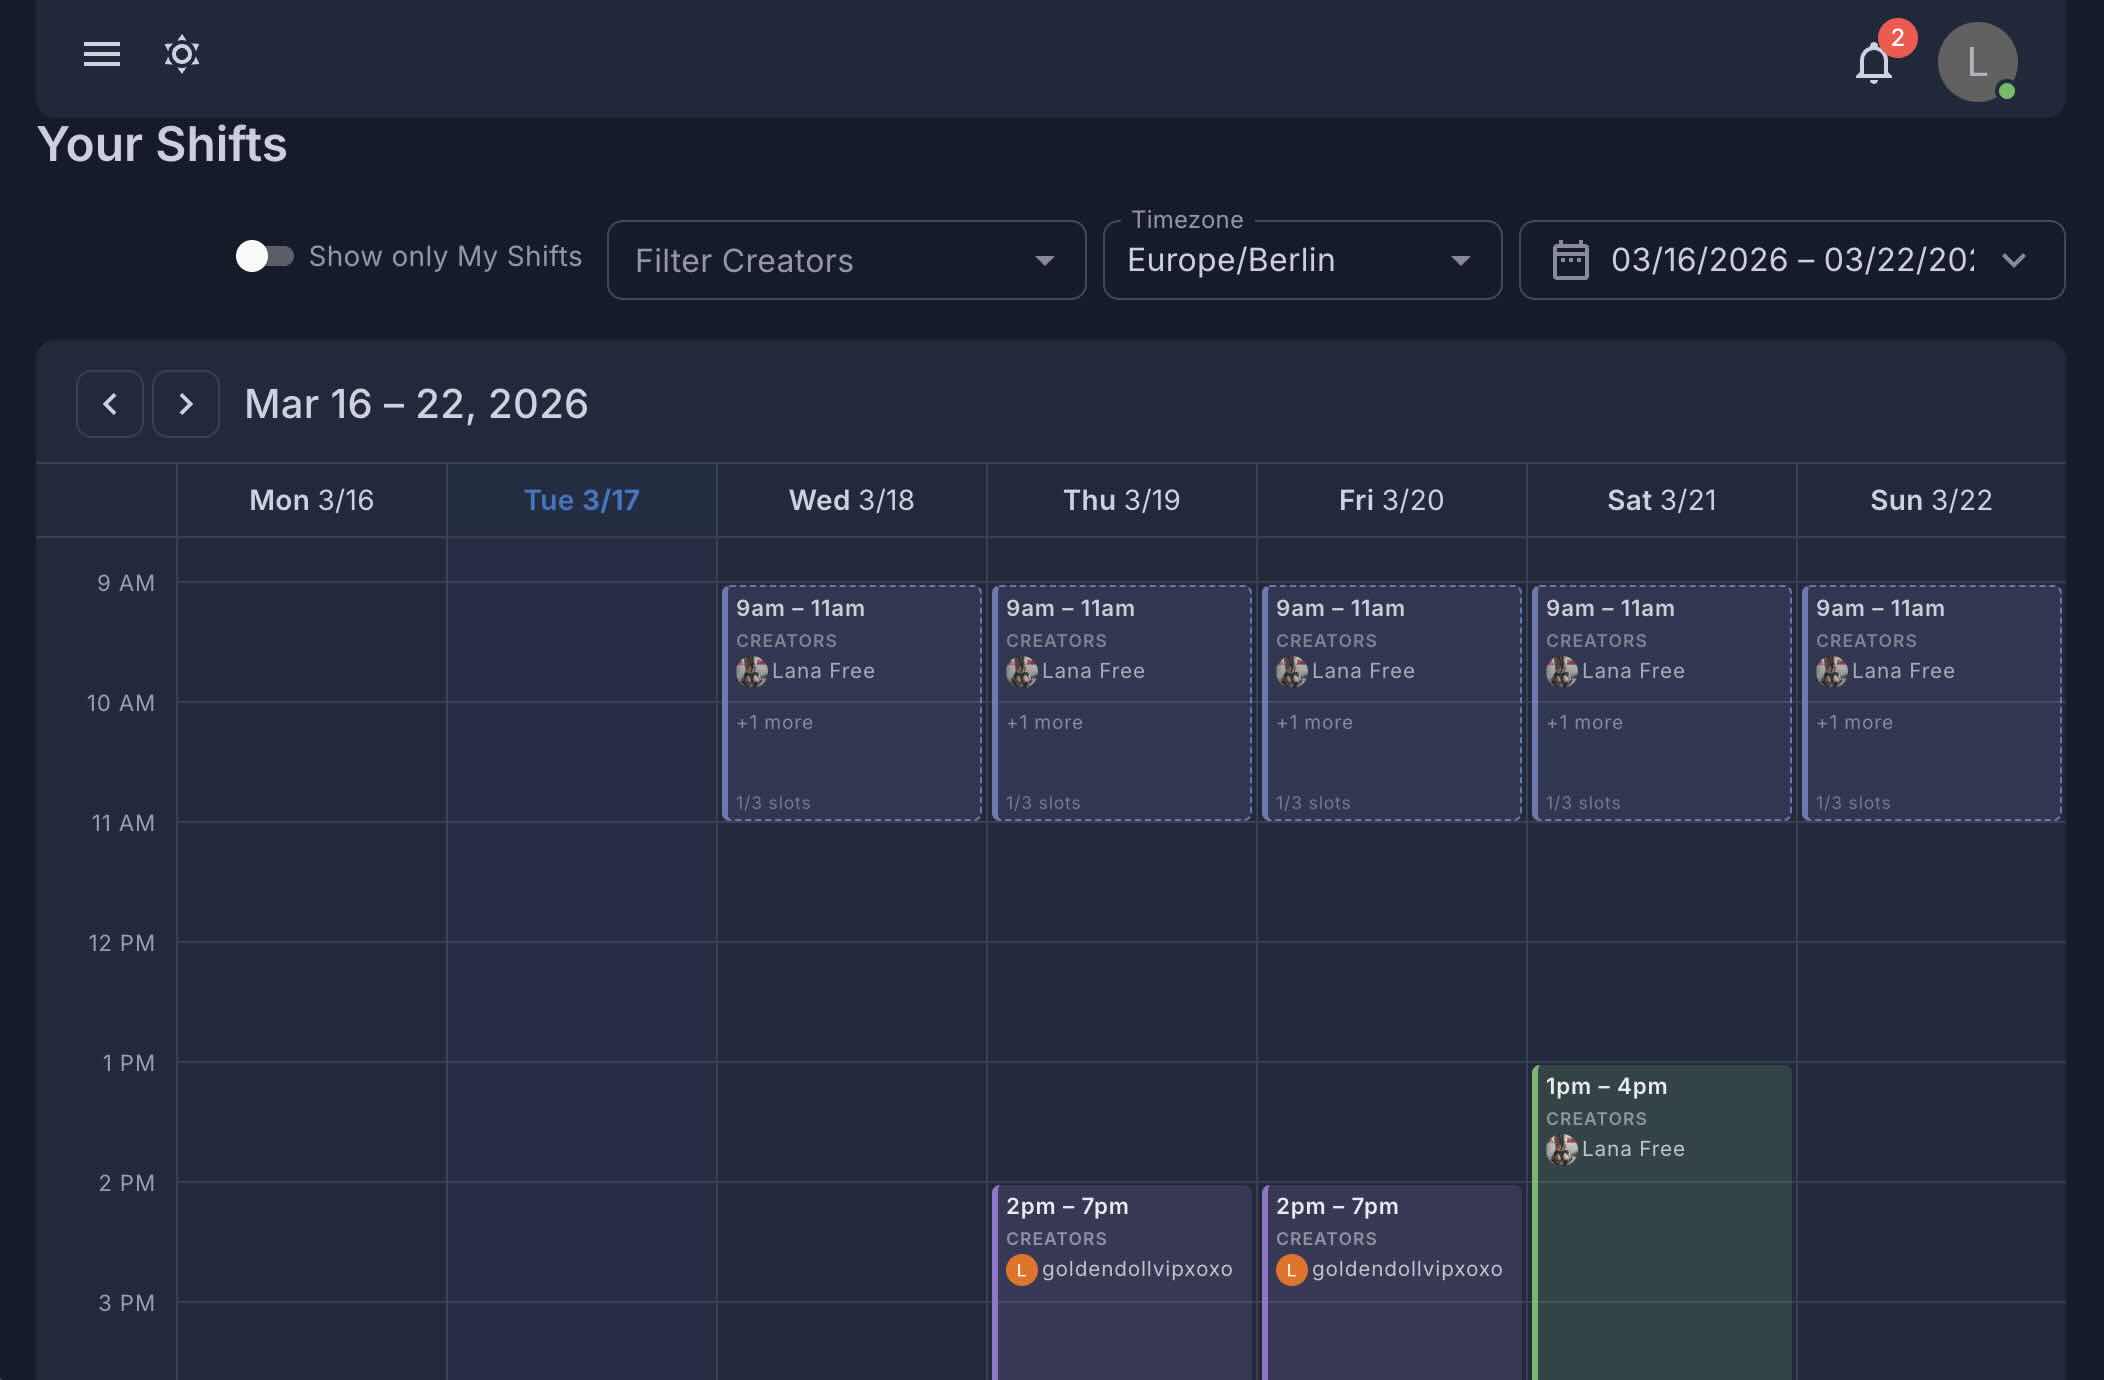Select the Sat 3/21 day header
Viewport: 2104px width, 1380px height.
[1661, 500]
